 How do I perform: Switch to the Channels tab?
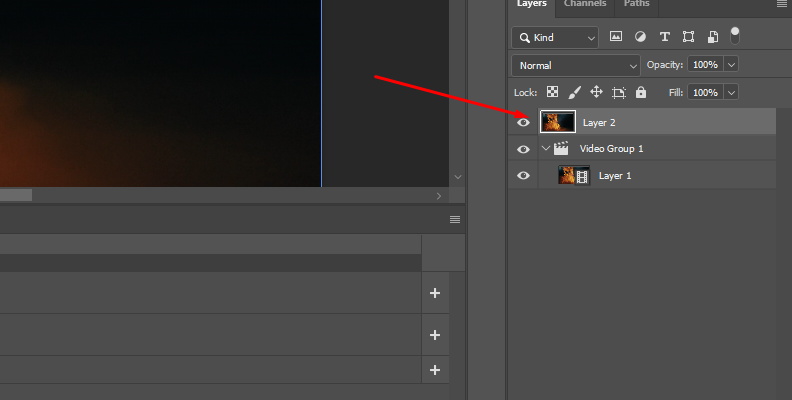pyautogui.click(x=584, y=4)
